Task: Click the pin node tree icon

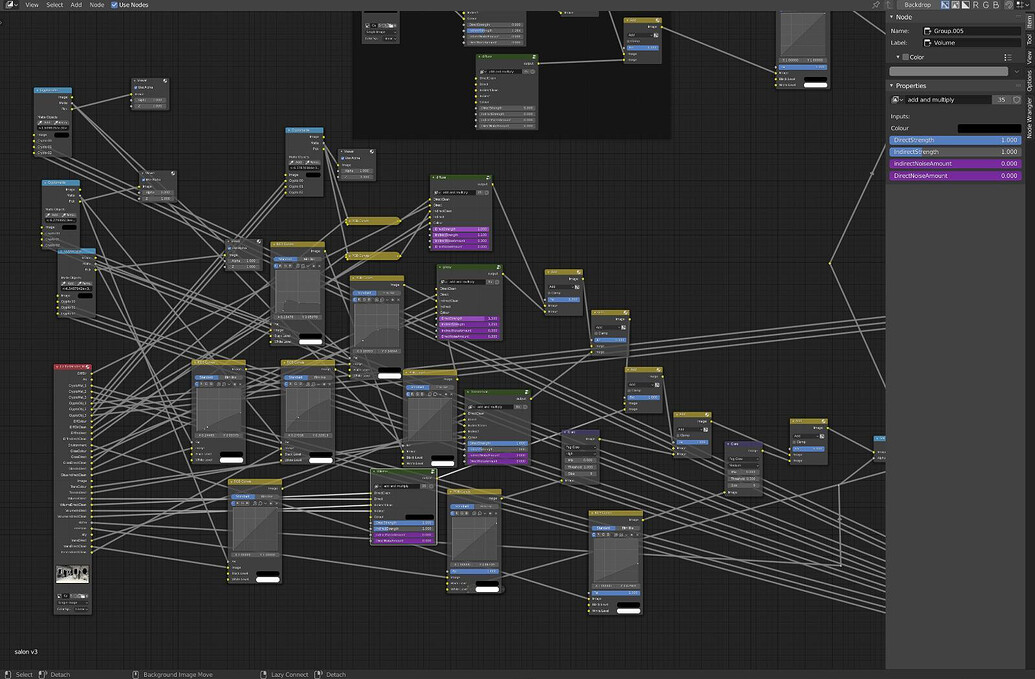Action: pyautogui.click(x=876, y=5)
